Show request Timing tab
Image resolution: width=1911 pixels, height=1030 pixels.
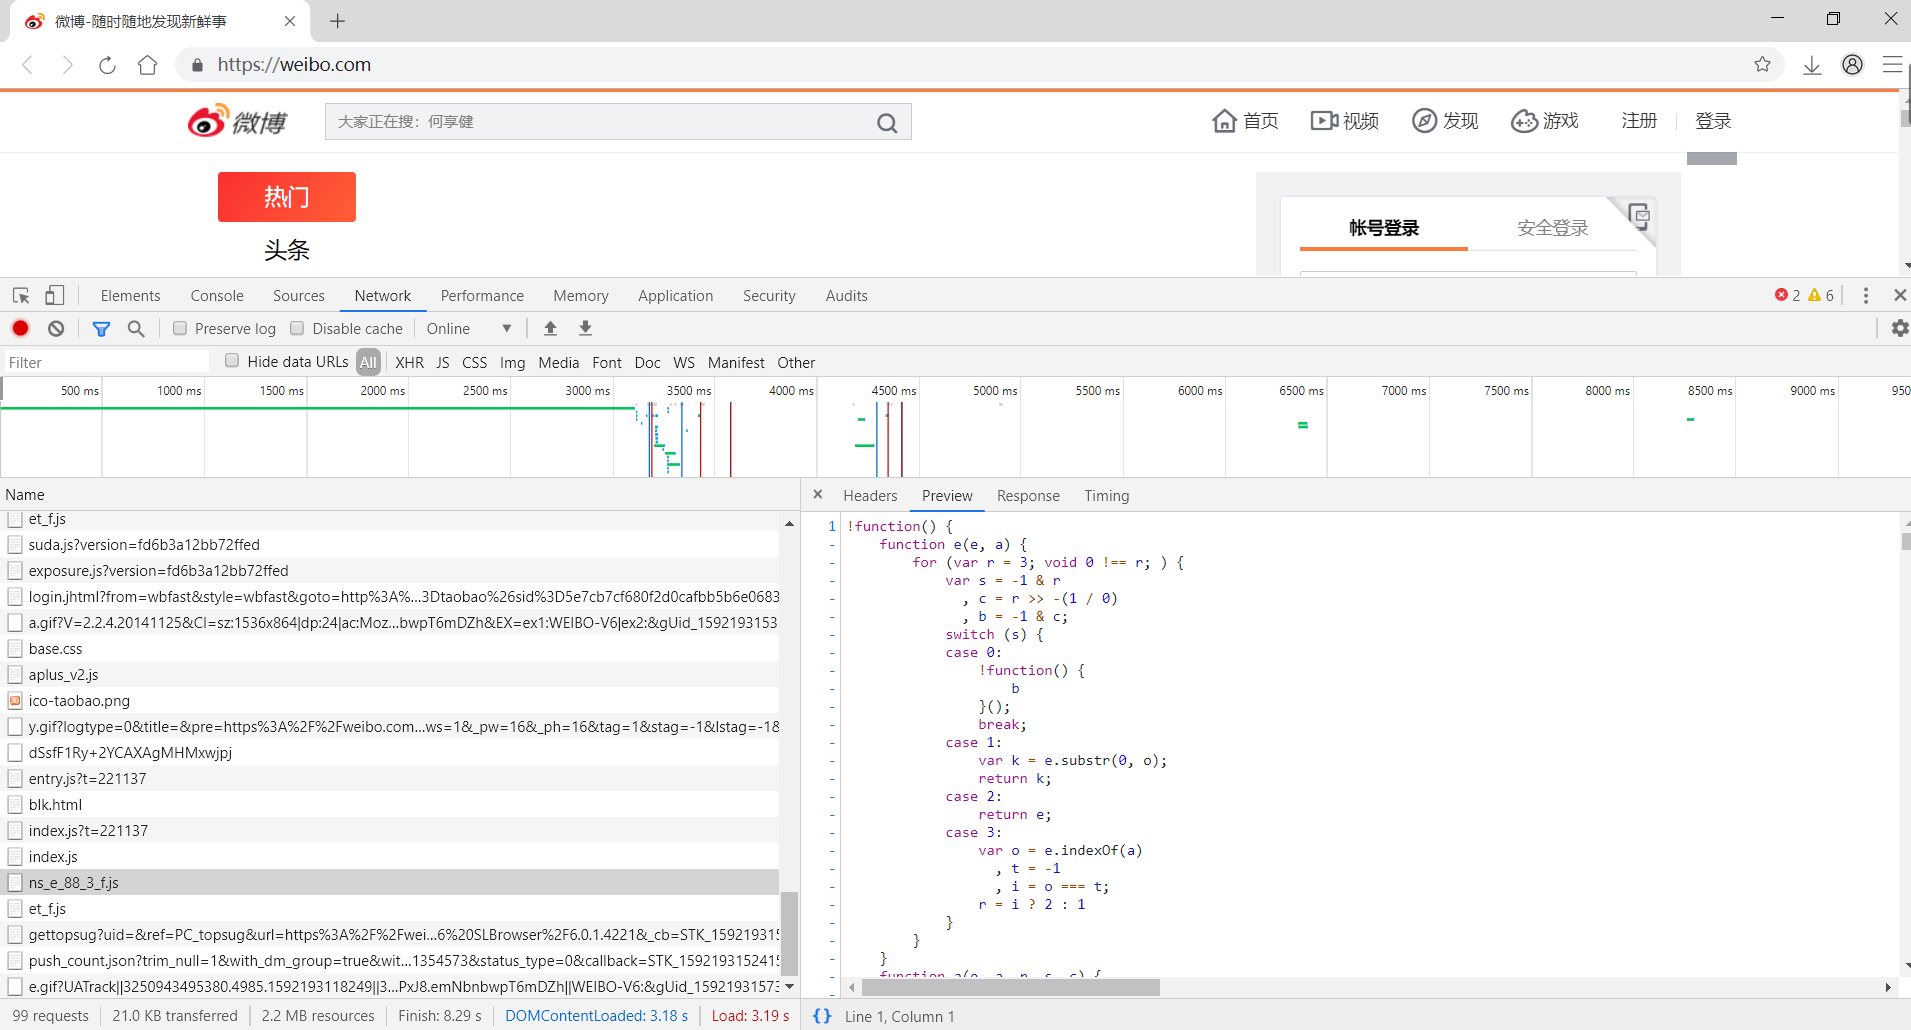1107,496
